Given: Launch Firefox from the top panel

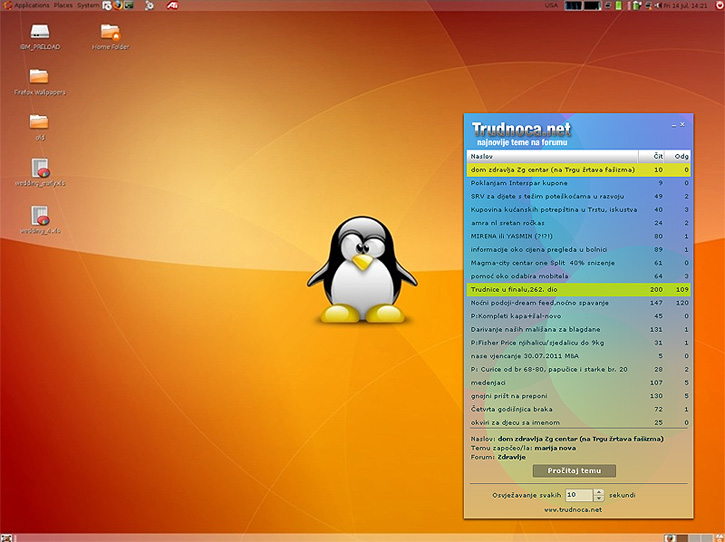Looking at the screenshot, I should click(x=118, y=6).
